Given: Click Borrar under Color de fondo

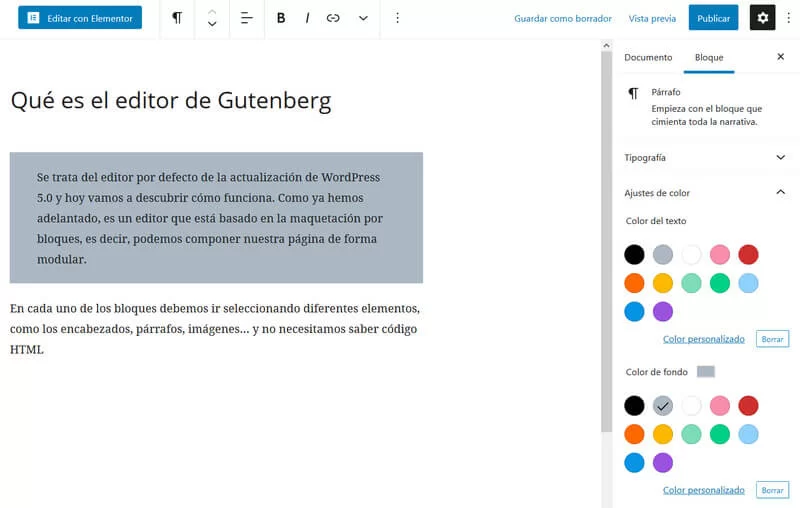Looking at the screenshot, I should [x=772, y=490].
